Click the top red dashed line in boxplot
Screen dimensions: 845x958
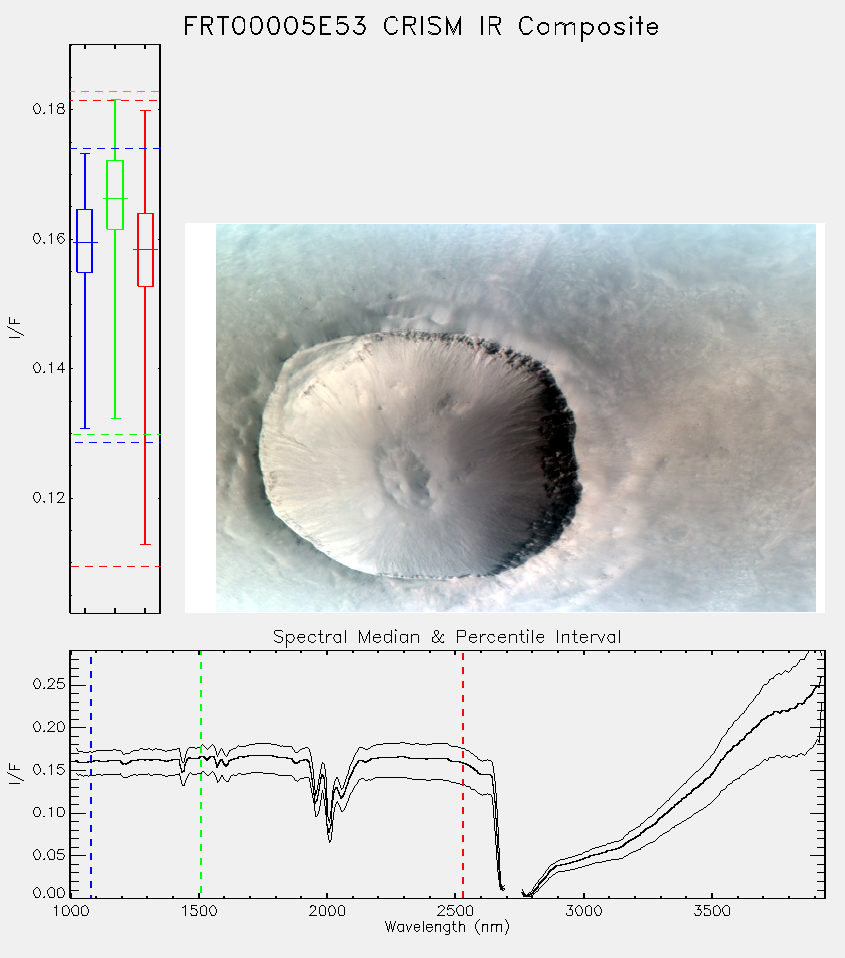click(x=115, y=101)
